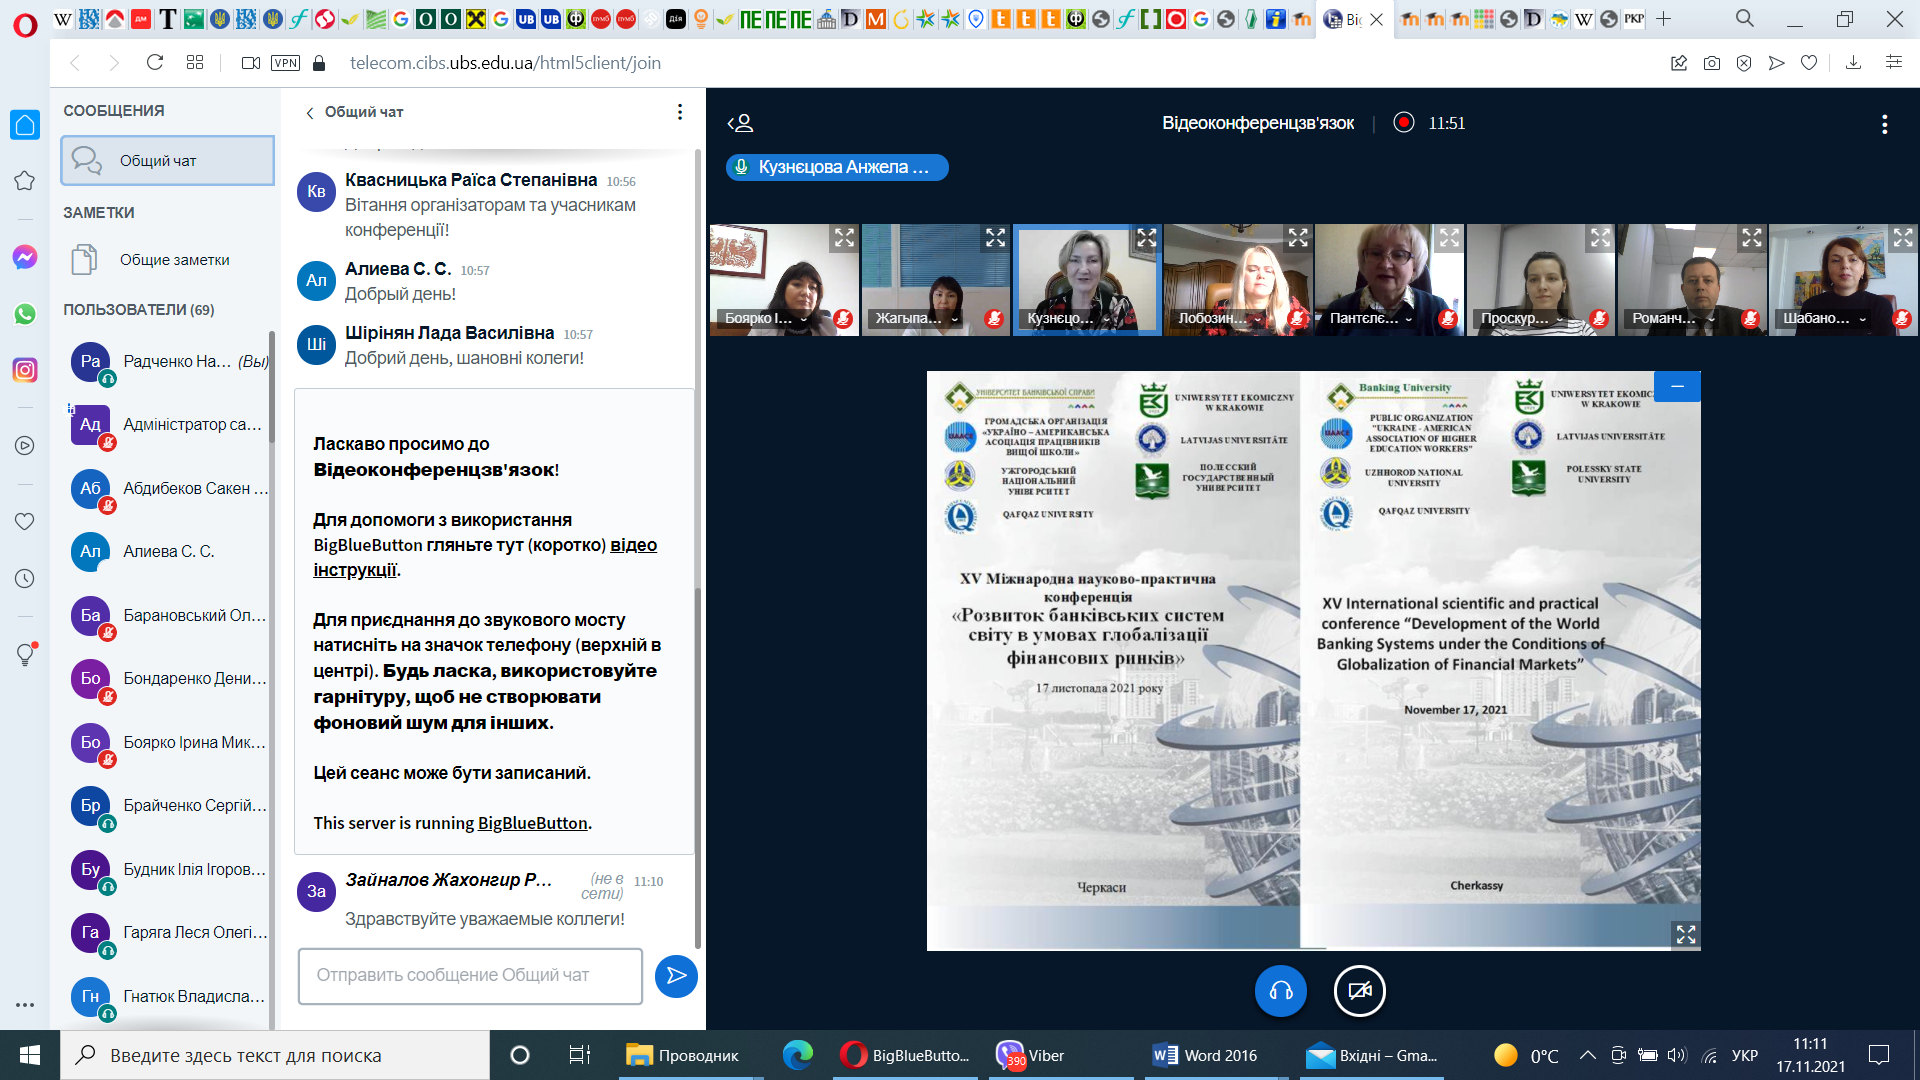
Task: Toggle the share webcam button
Action: pos(1359,991)
